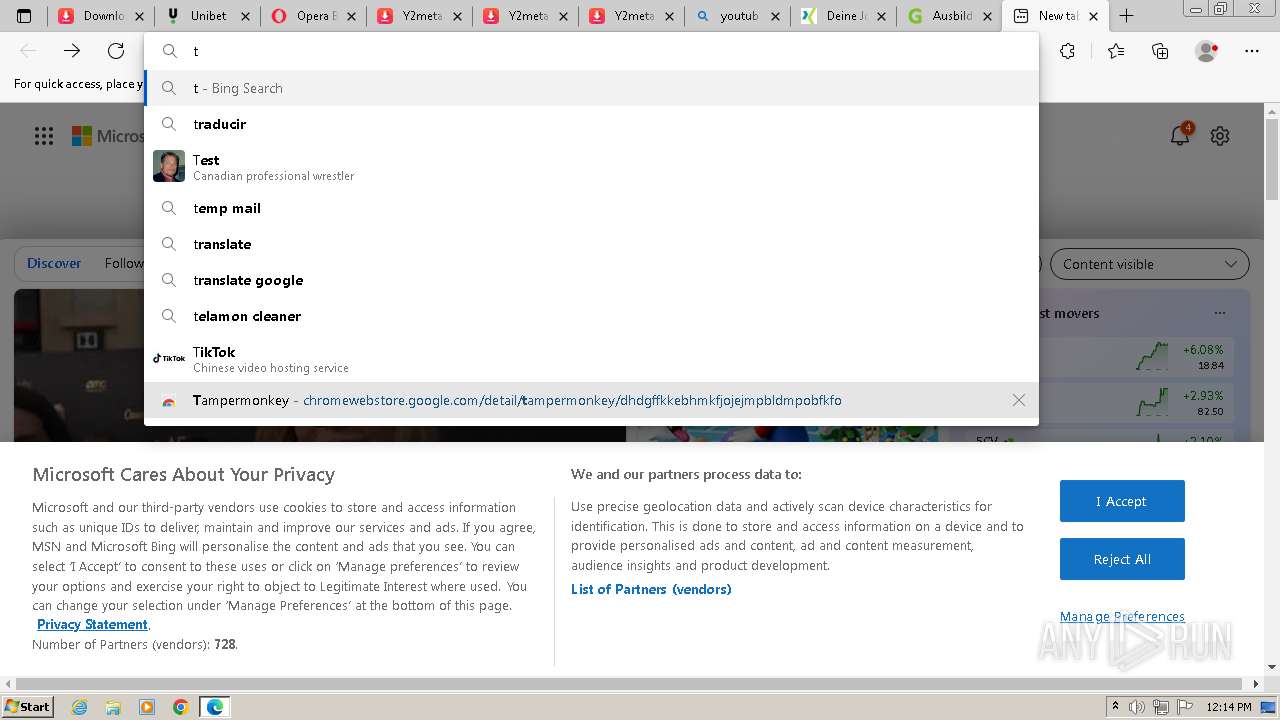1280x720 pixels.
Task: Switch to the Download tab
Action: click(101, 16)
